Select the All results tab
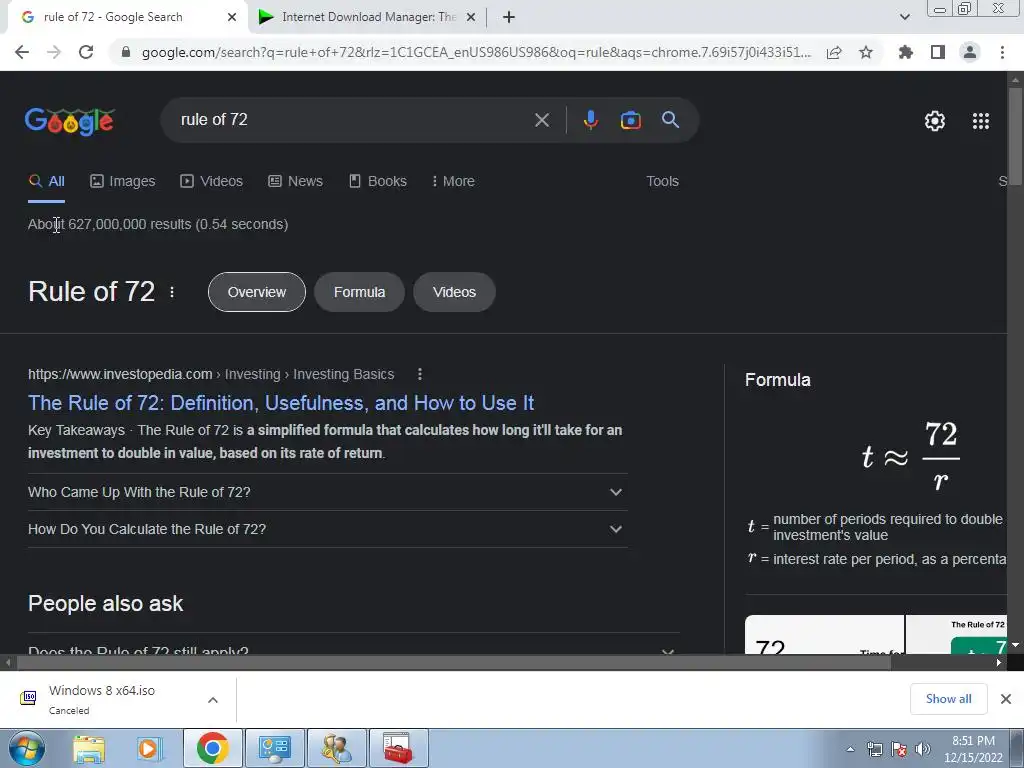This screenshot has height=768, width=1024. tap(46, 181)
